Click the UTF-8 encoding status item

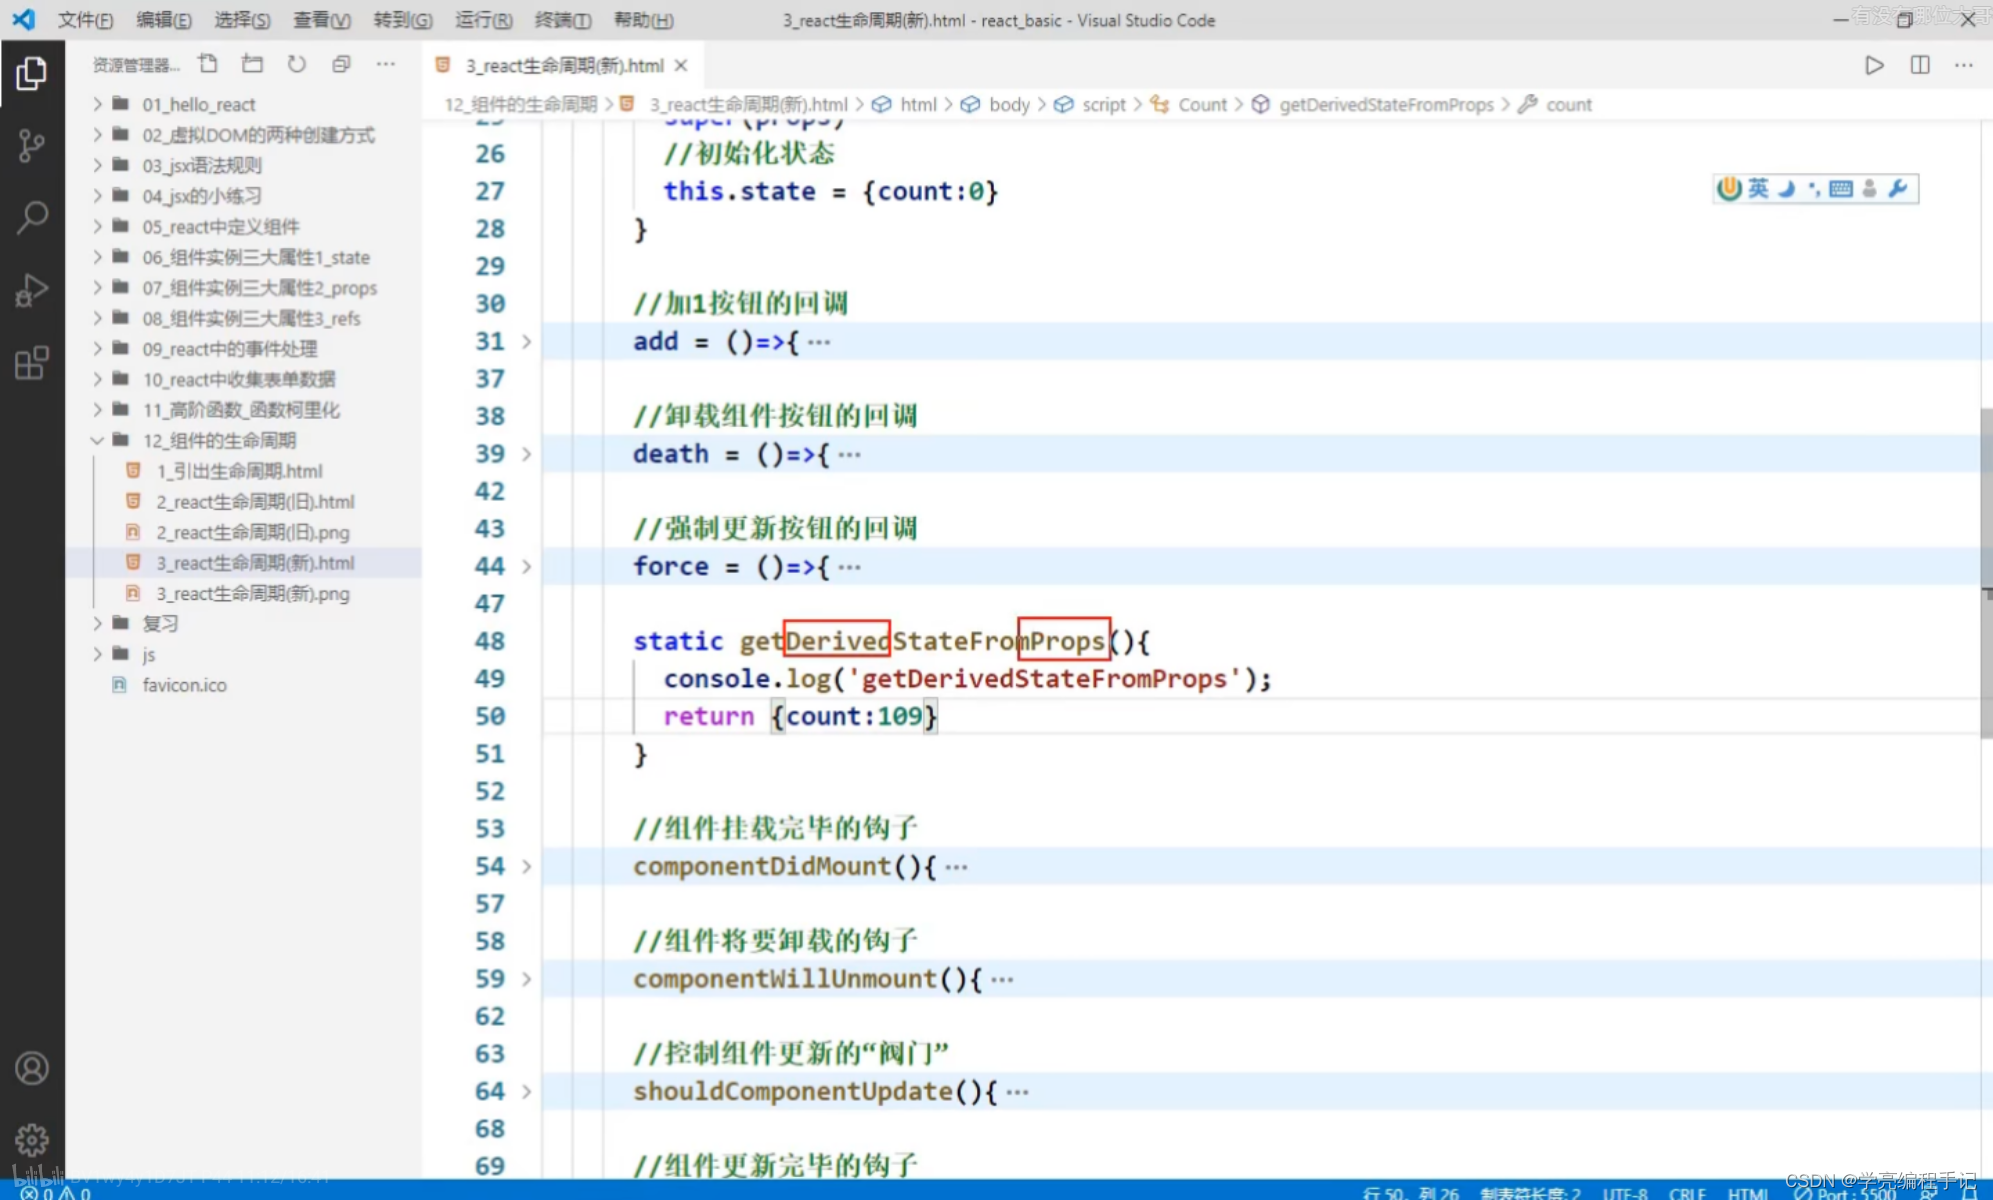point(1624,1192)
